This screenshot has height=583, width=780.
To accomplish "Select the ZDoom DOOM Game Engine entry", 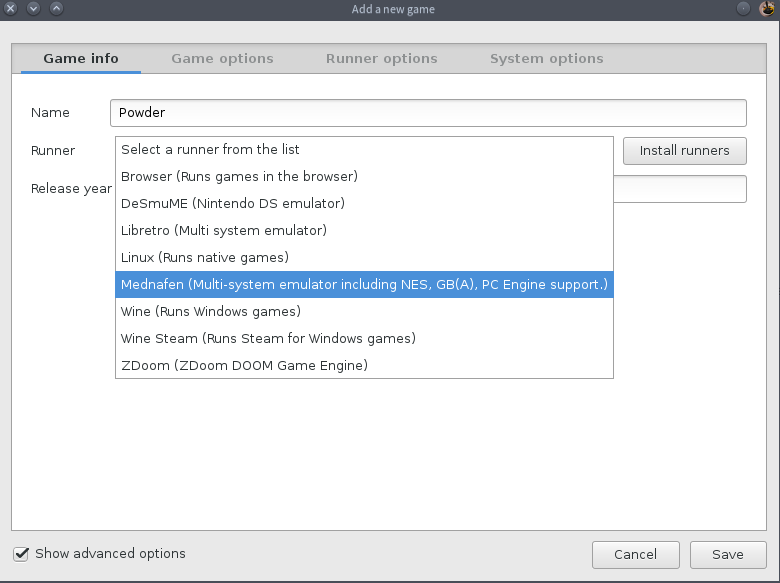I will pos(245,366).
